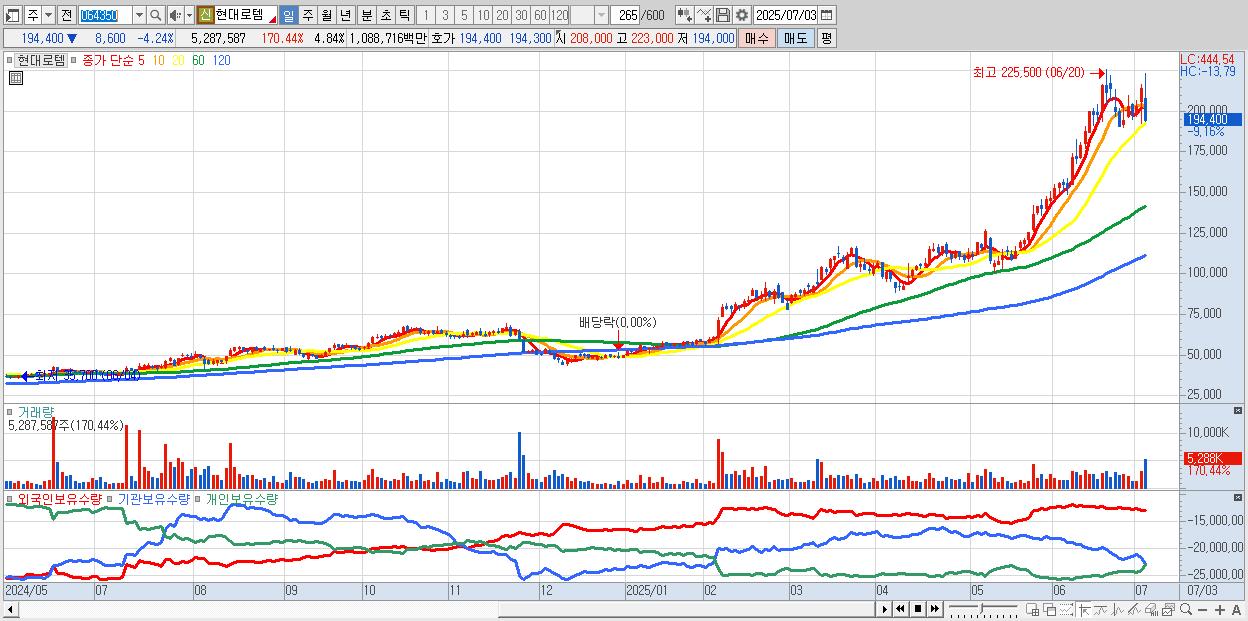This screenshot has width=1248, height=621.
Task: Toggle the 기관보유수량 indicator box
Action: (110, 498)
